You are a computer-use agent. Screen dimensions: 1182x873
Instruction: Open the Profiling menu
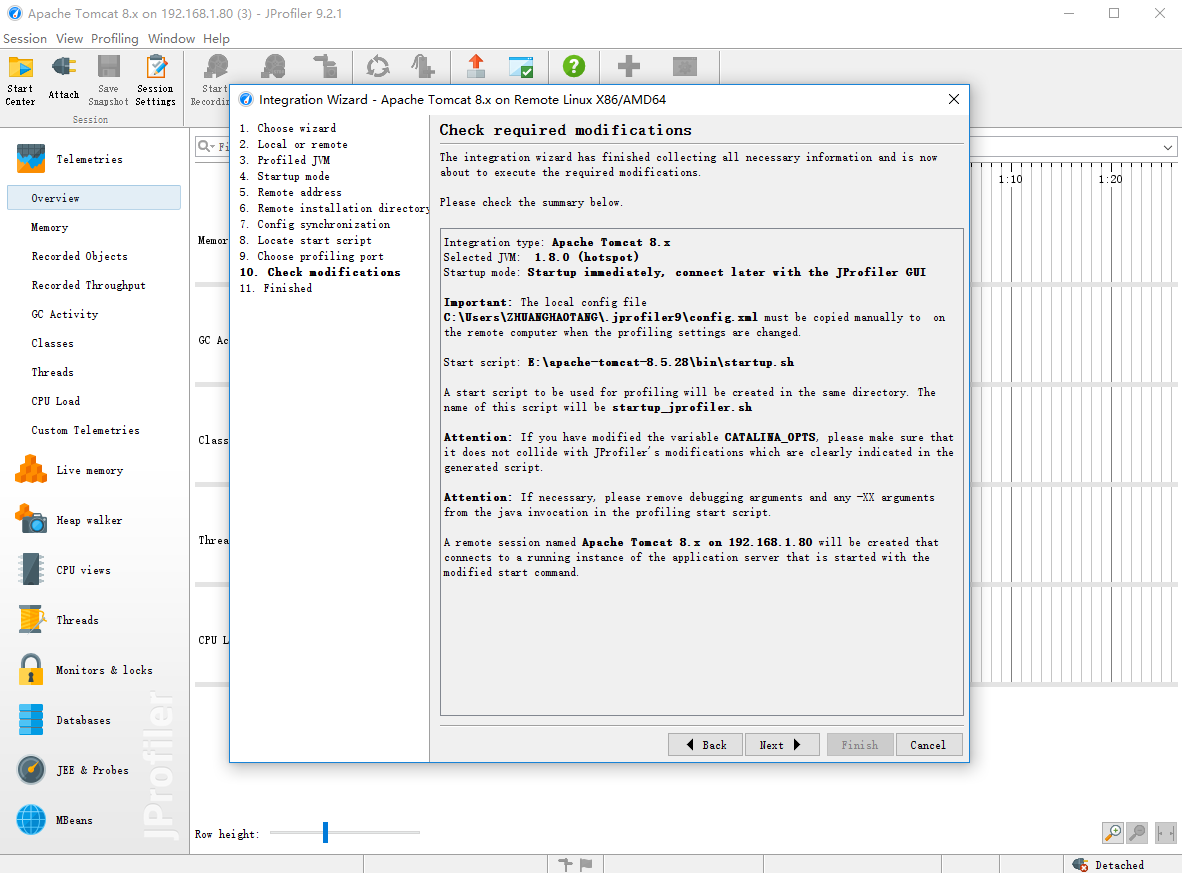pyautogui.click(x=115, y=38)
